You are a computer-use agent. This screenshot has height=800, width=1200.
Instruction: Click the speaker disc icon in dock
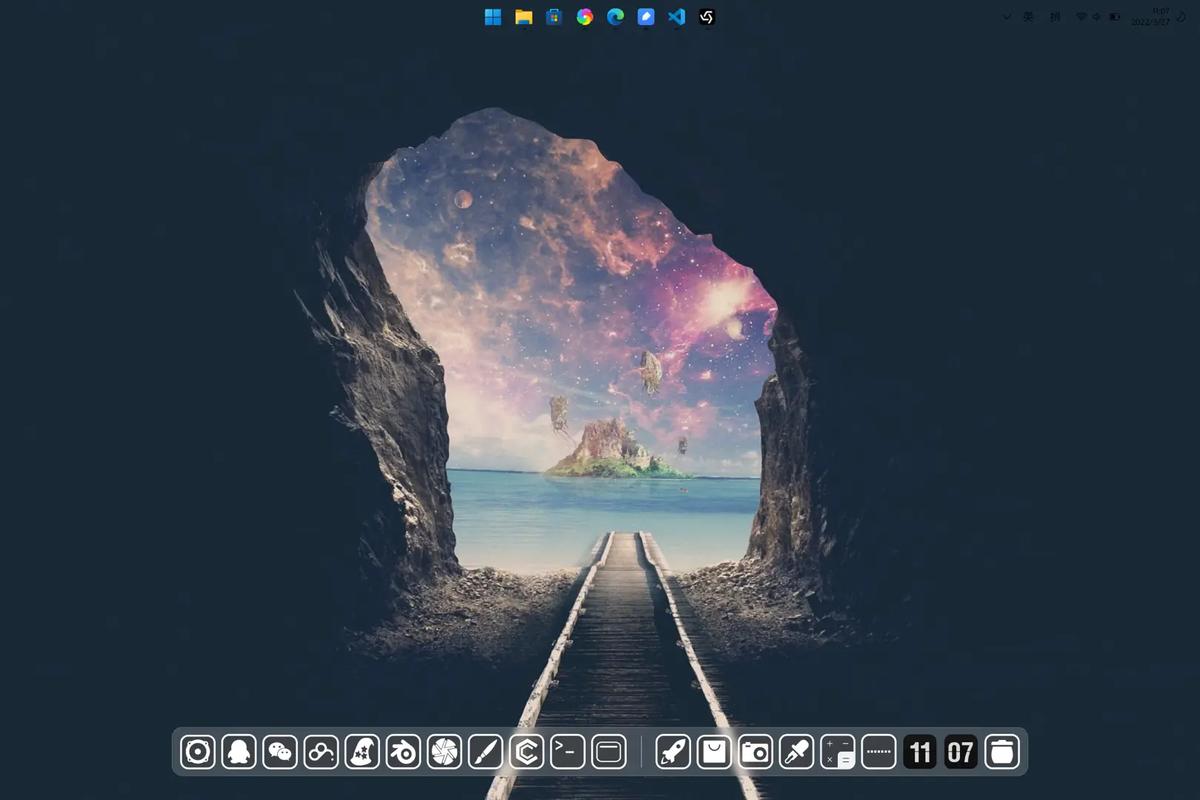click(198, 752)
